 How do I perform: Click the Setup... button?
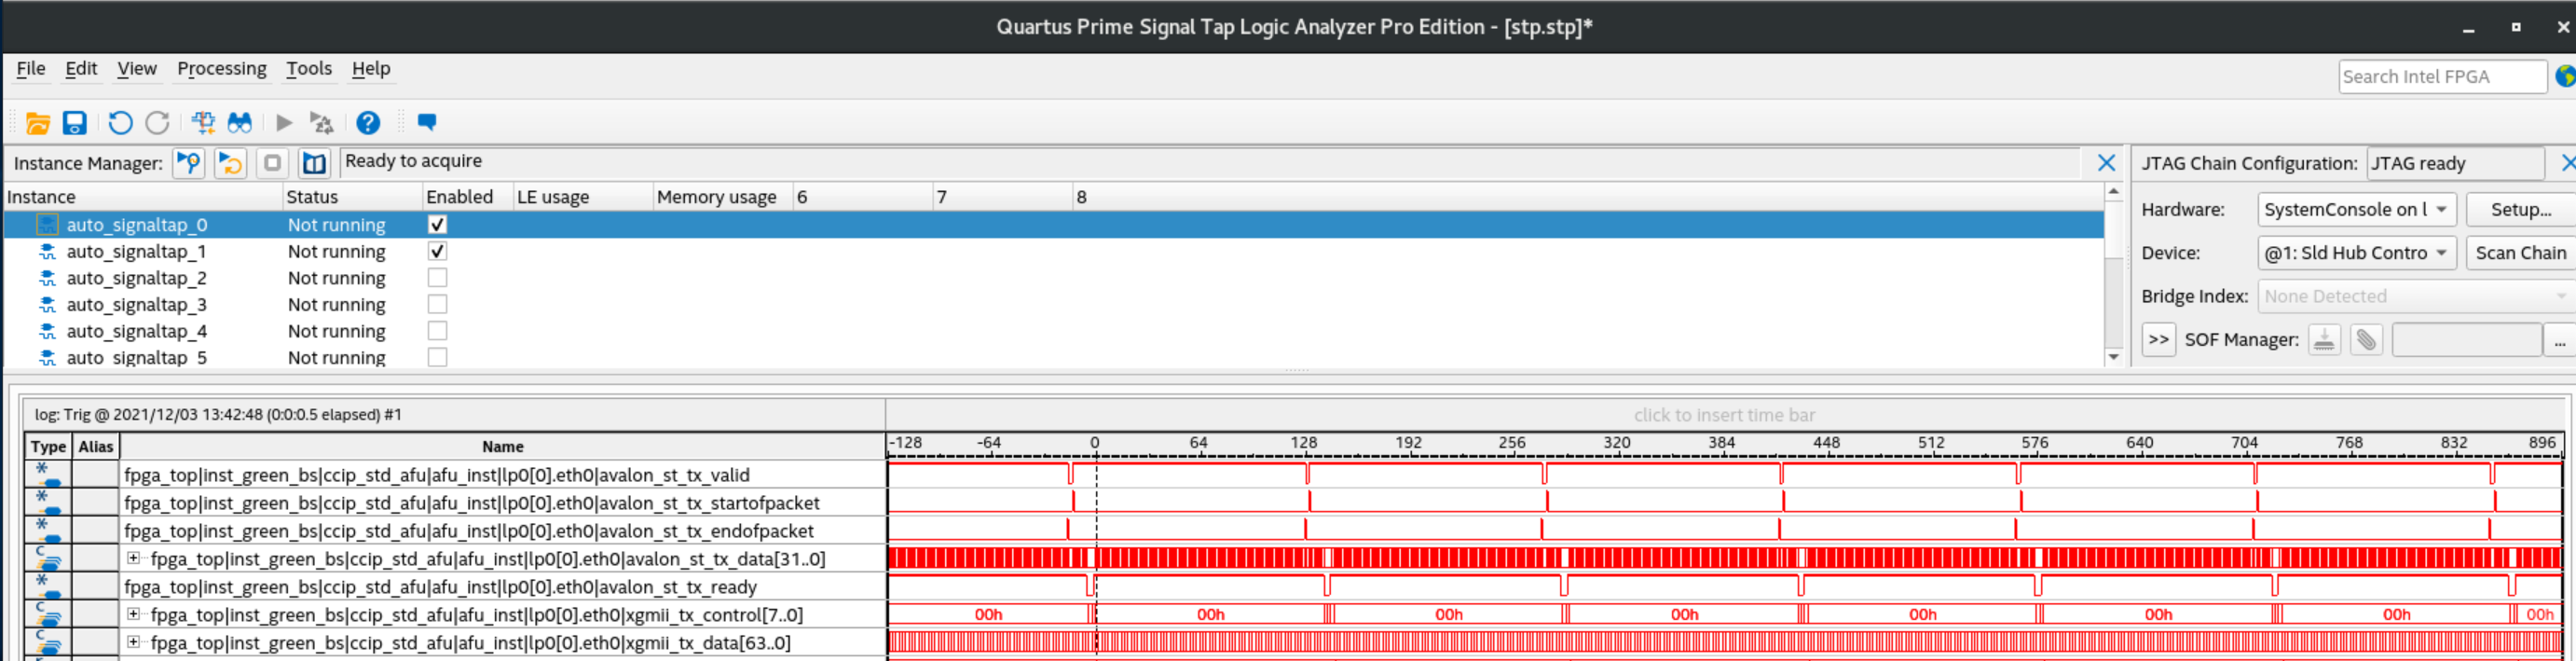click(2520, 210)
